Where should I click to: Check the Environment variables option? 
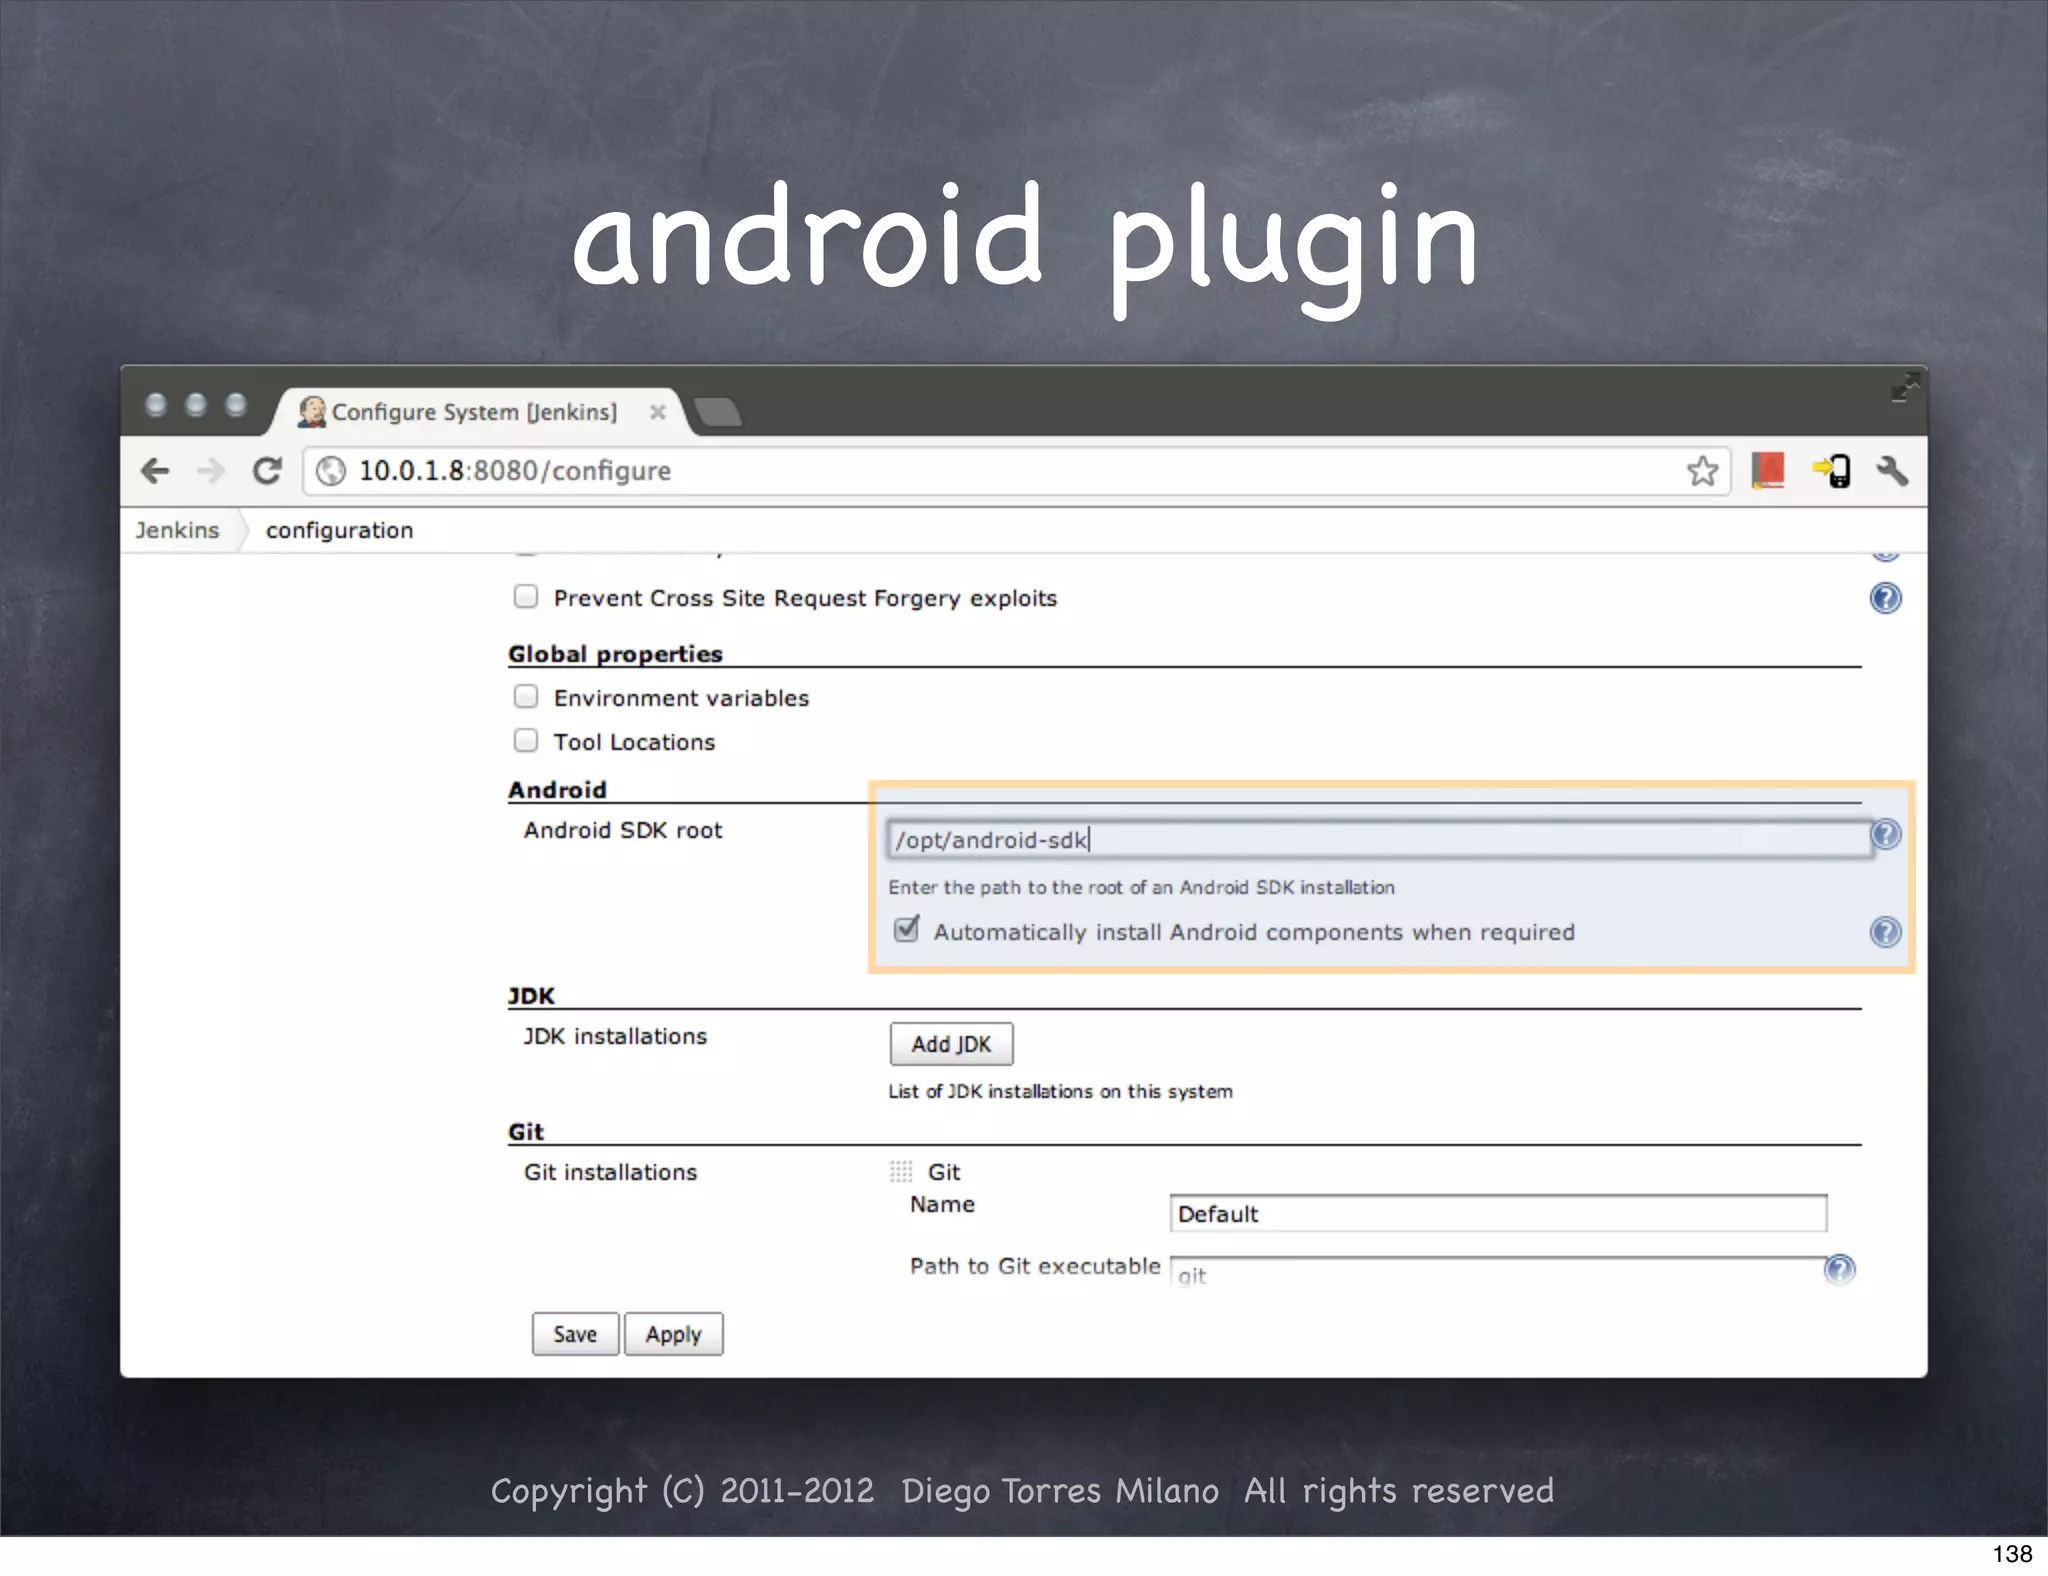[526, 696]
